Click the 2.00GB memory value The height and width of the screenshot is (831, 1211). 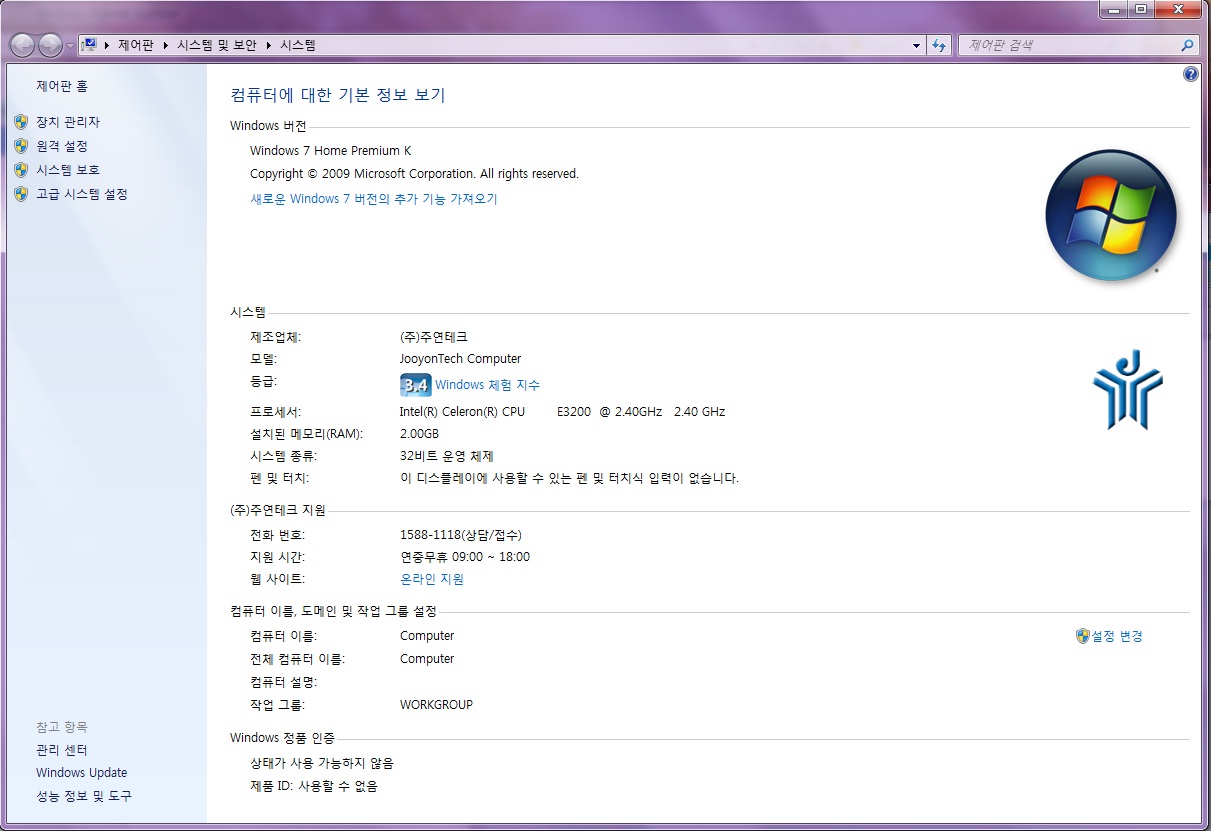pyautogui.click(x=420, y=434)
